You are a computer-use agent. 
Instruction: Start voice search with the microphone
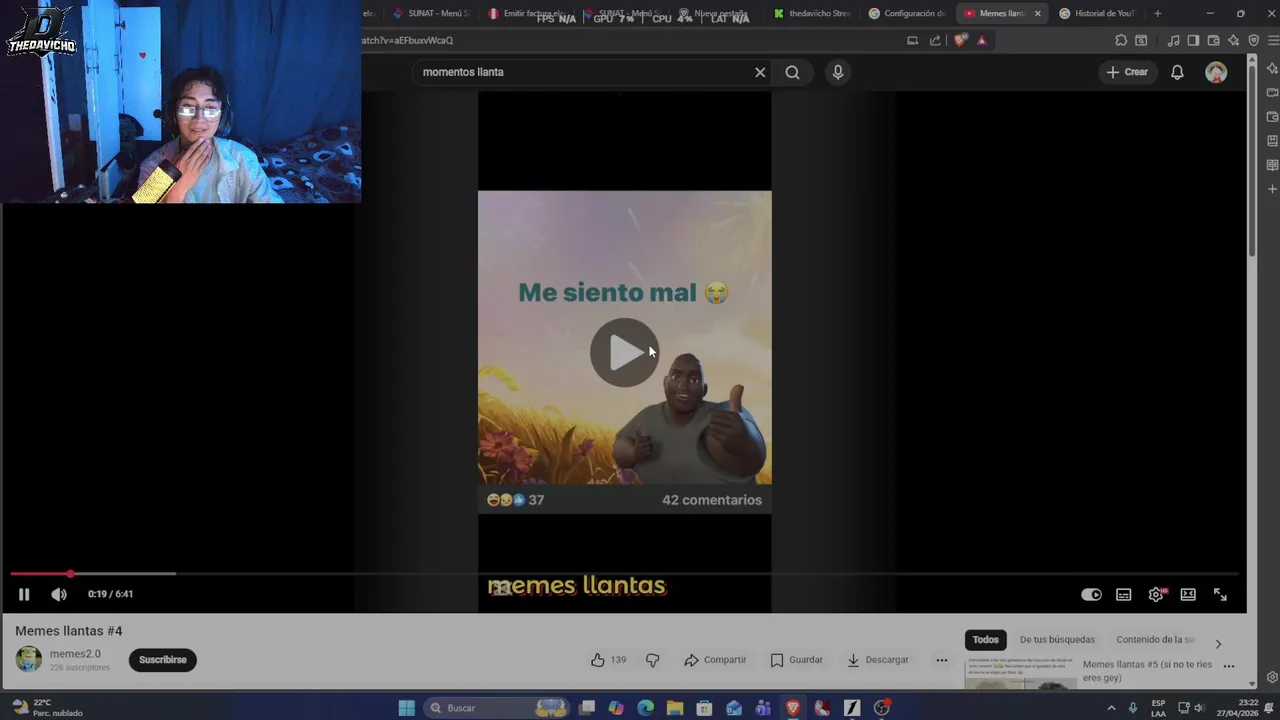(838, 72)
